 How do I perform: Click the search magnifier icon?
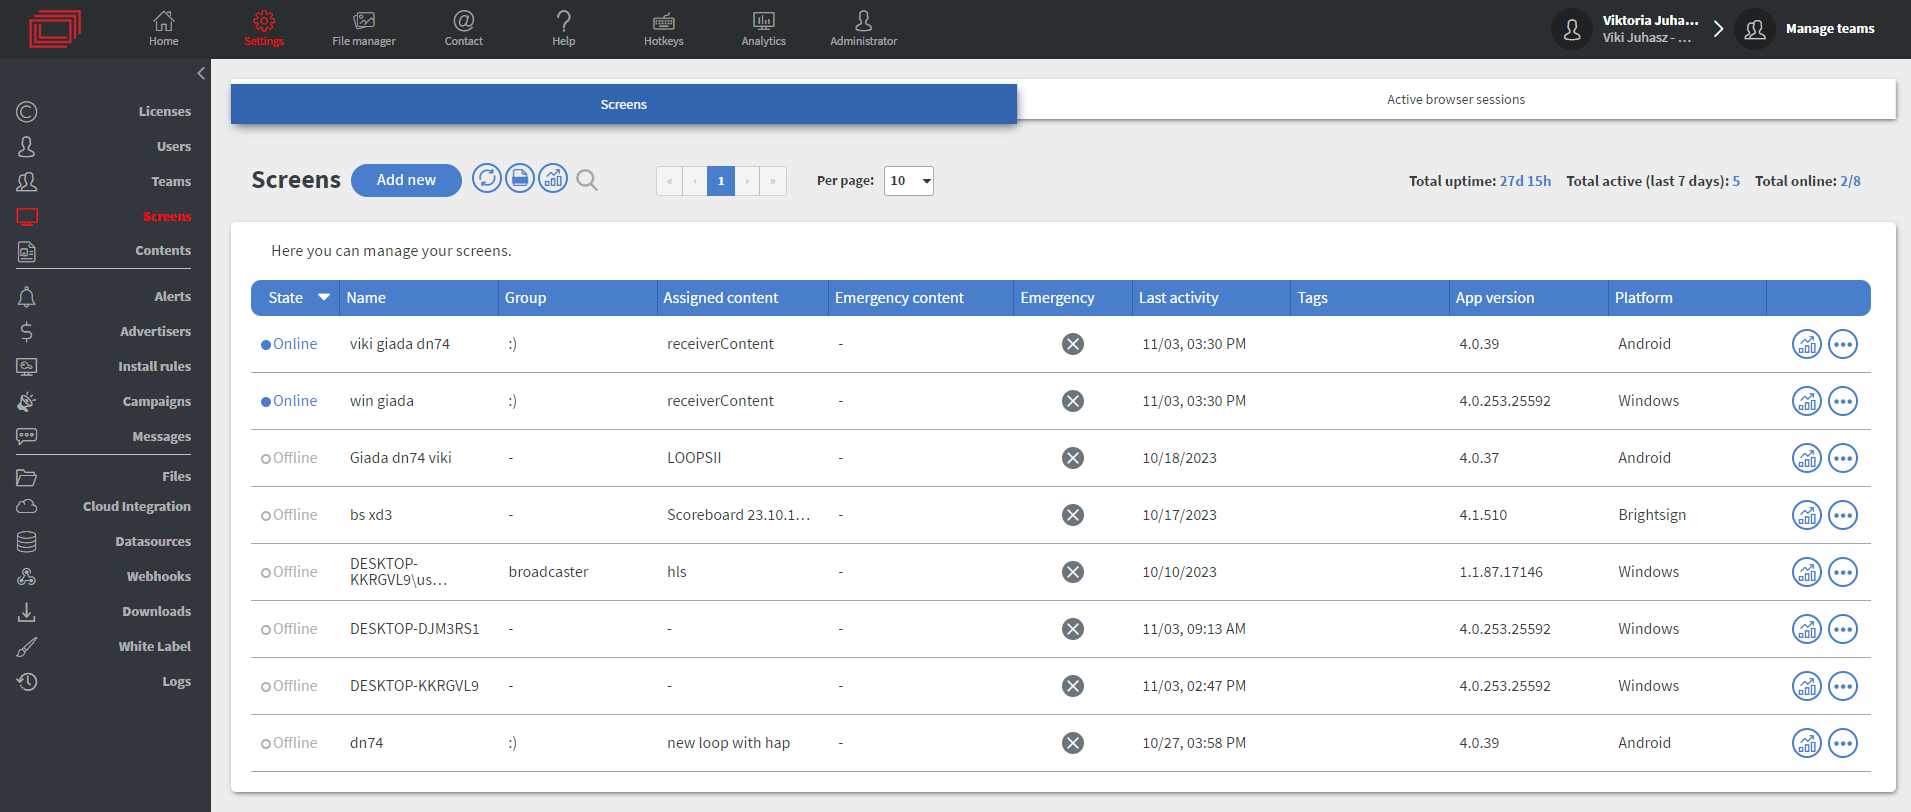587,180
